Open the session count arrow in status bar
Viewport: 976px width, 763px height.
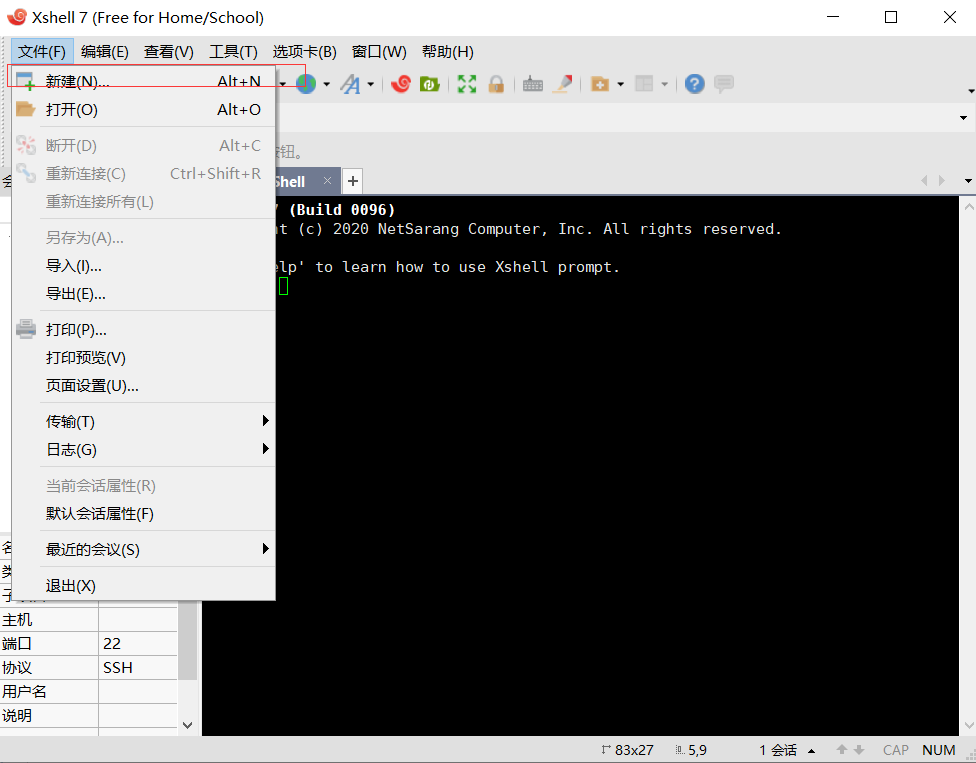(x=812, y=751)
